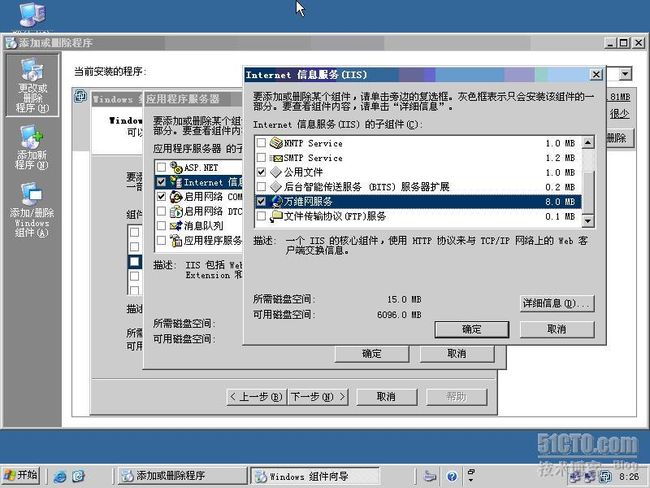Uncheck the 万维网服务 checkbox
Image resolution: width=650 pixels, height=488 pixels.
(261, 202)
